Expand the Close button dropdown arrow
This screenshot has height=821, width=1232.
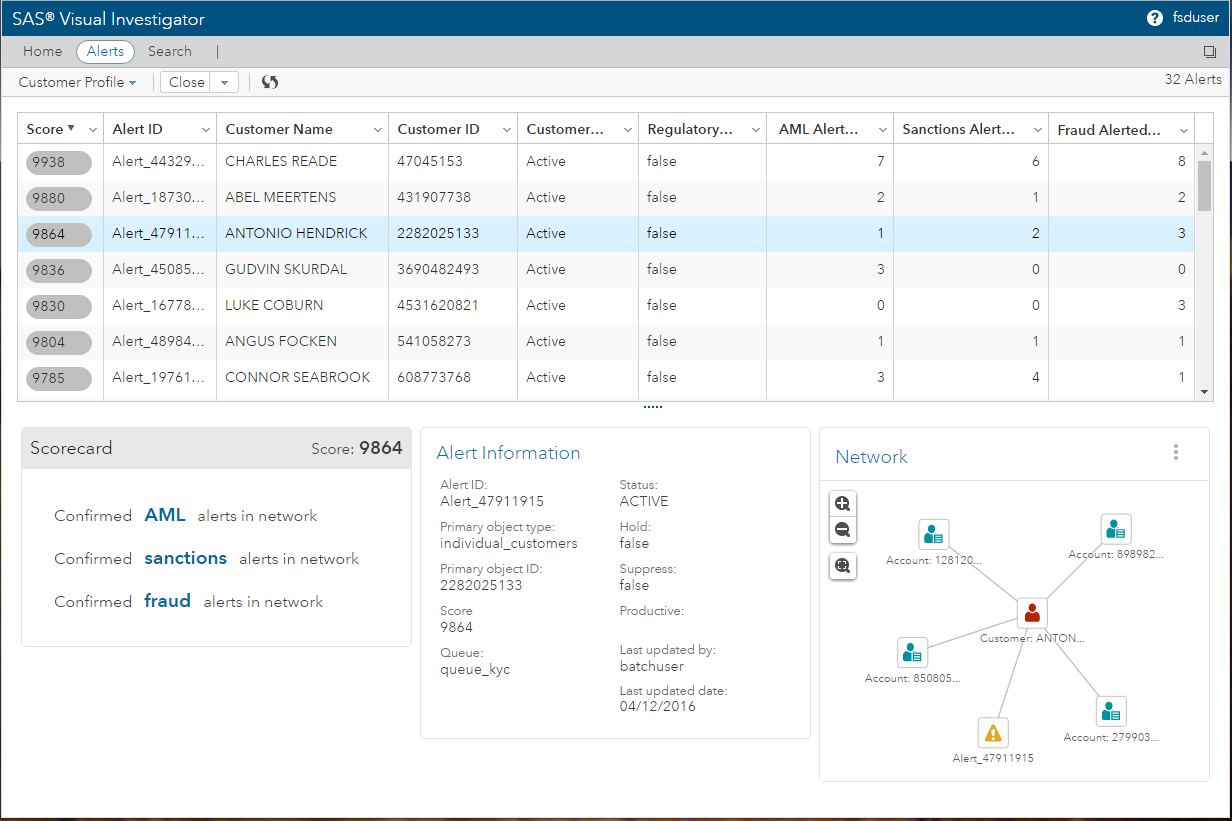point(225,82)
